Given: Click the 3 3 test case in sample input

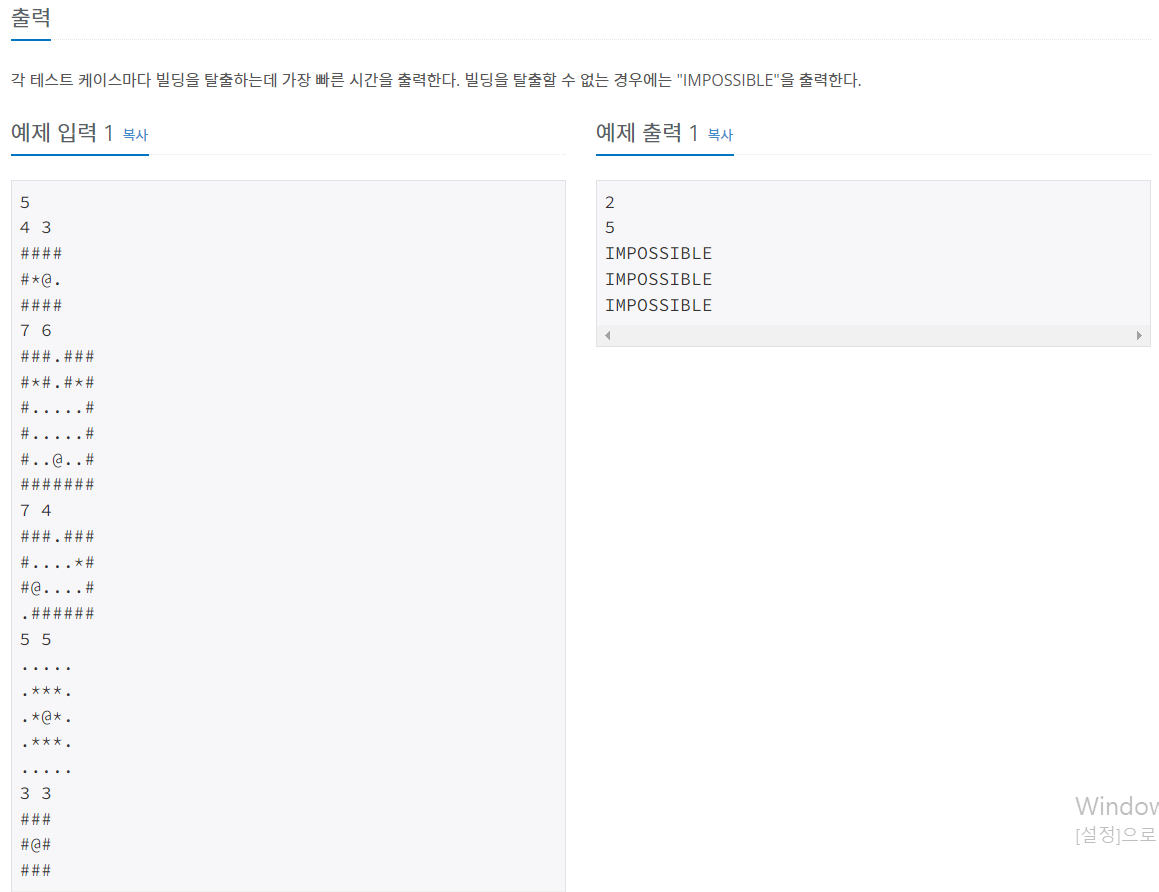Looking at the screenshot, I should coord(33,793).
